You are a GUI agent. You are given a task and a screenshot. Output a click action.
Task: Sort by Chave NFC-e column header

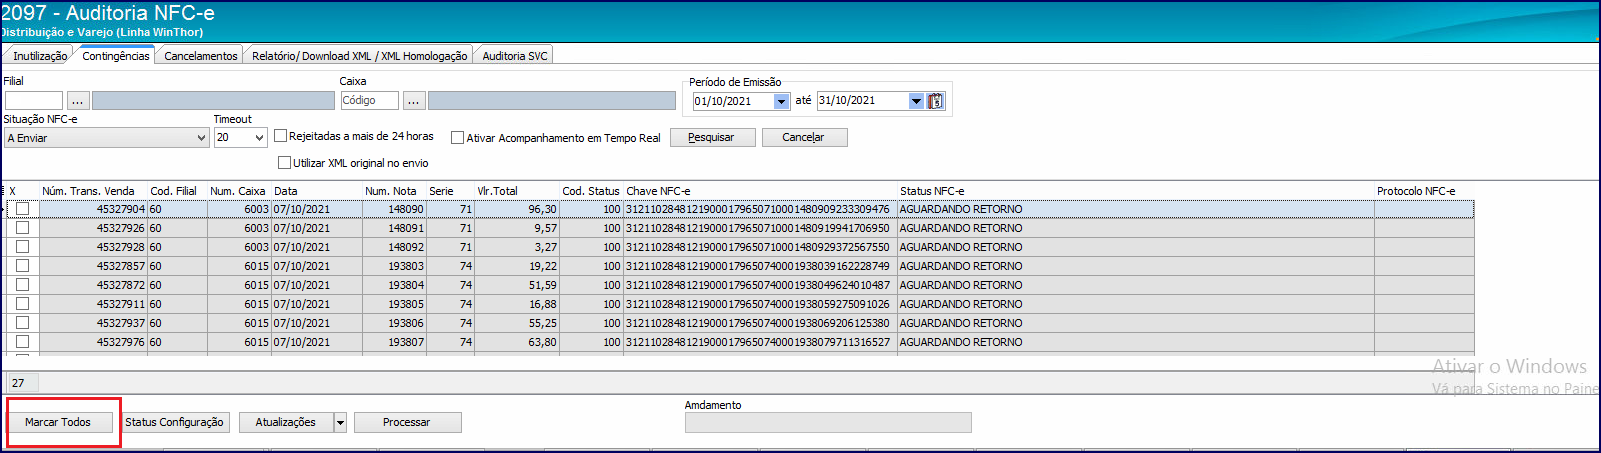760,191
